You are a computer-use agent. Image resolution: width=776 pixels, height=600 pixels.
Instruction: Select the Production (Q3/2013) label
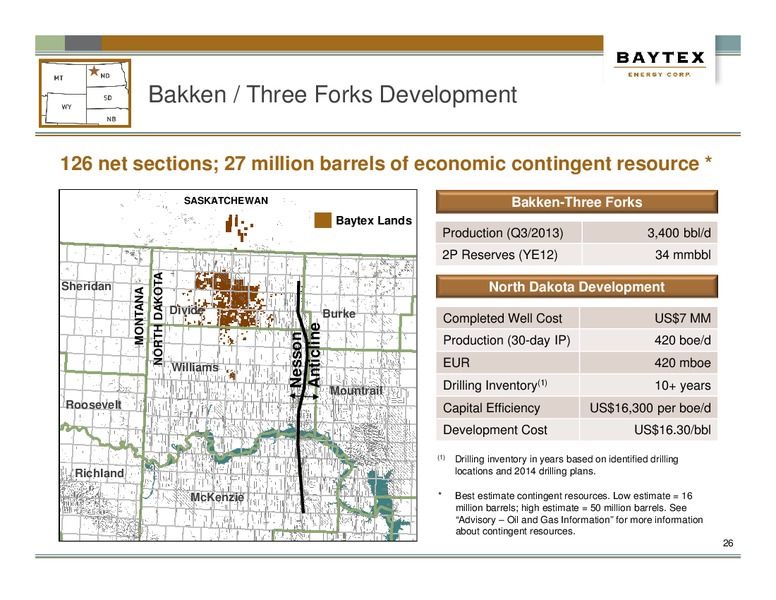pos(503,233)
